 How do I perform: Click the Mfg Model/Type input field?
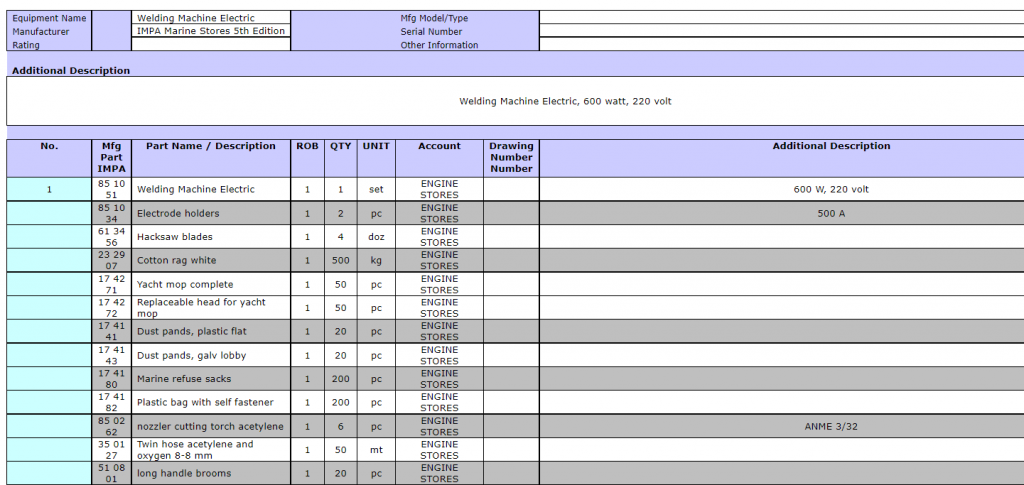pos(780,18)
